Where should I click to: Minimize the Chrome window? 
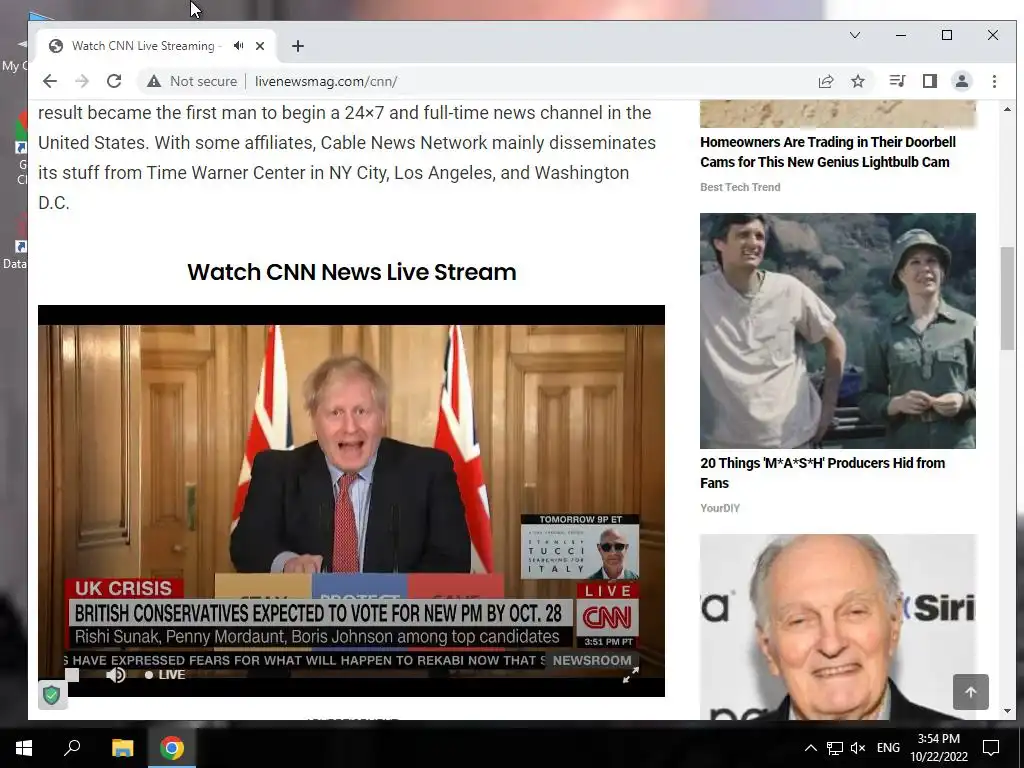tap(901, 35)
